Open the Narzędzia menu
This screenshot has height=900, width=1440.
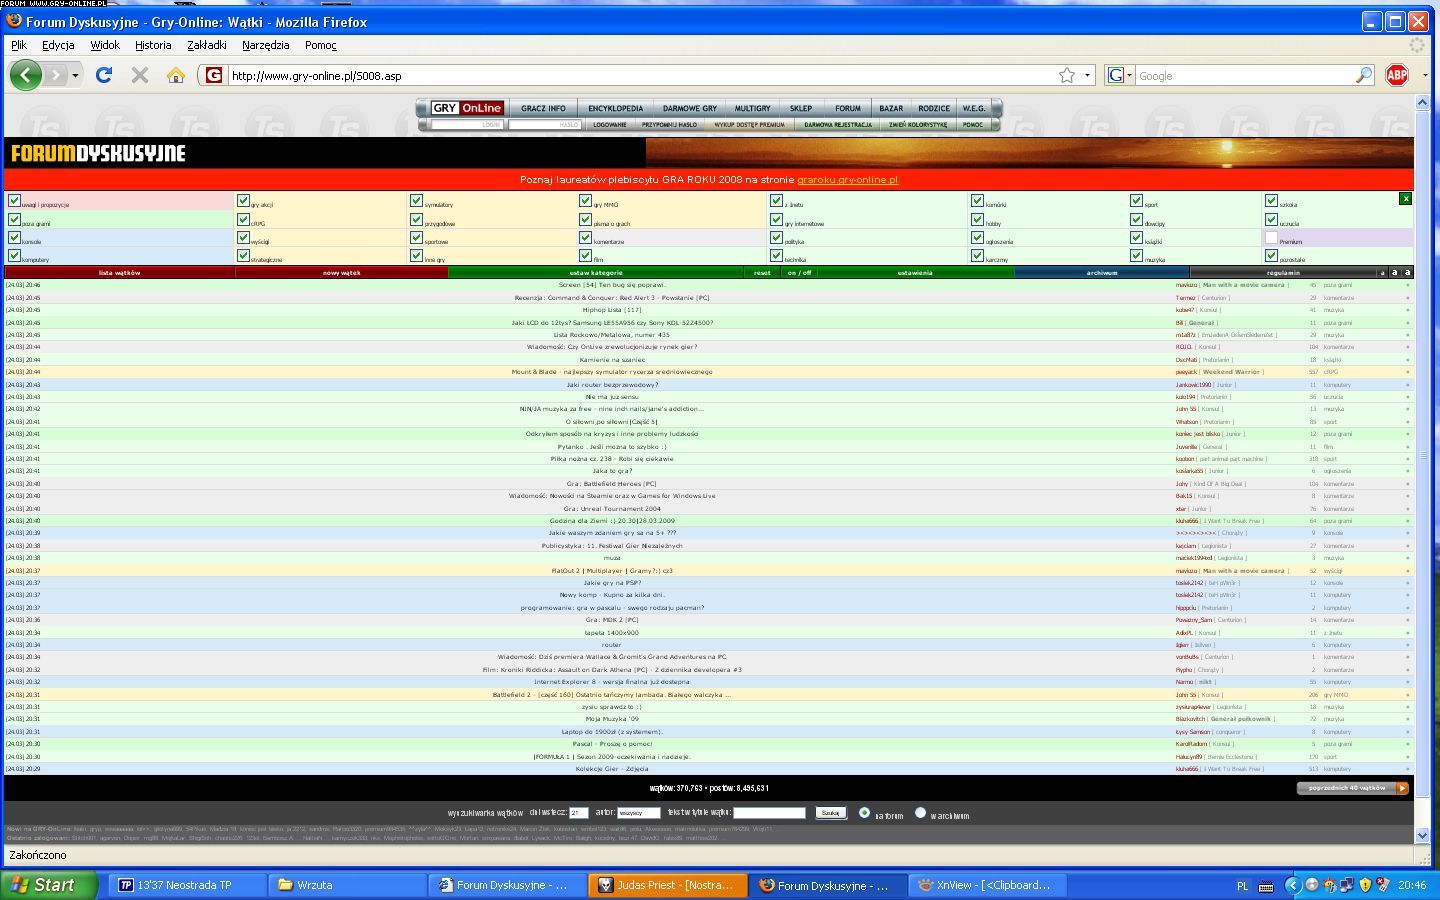(265, 45)
